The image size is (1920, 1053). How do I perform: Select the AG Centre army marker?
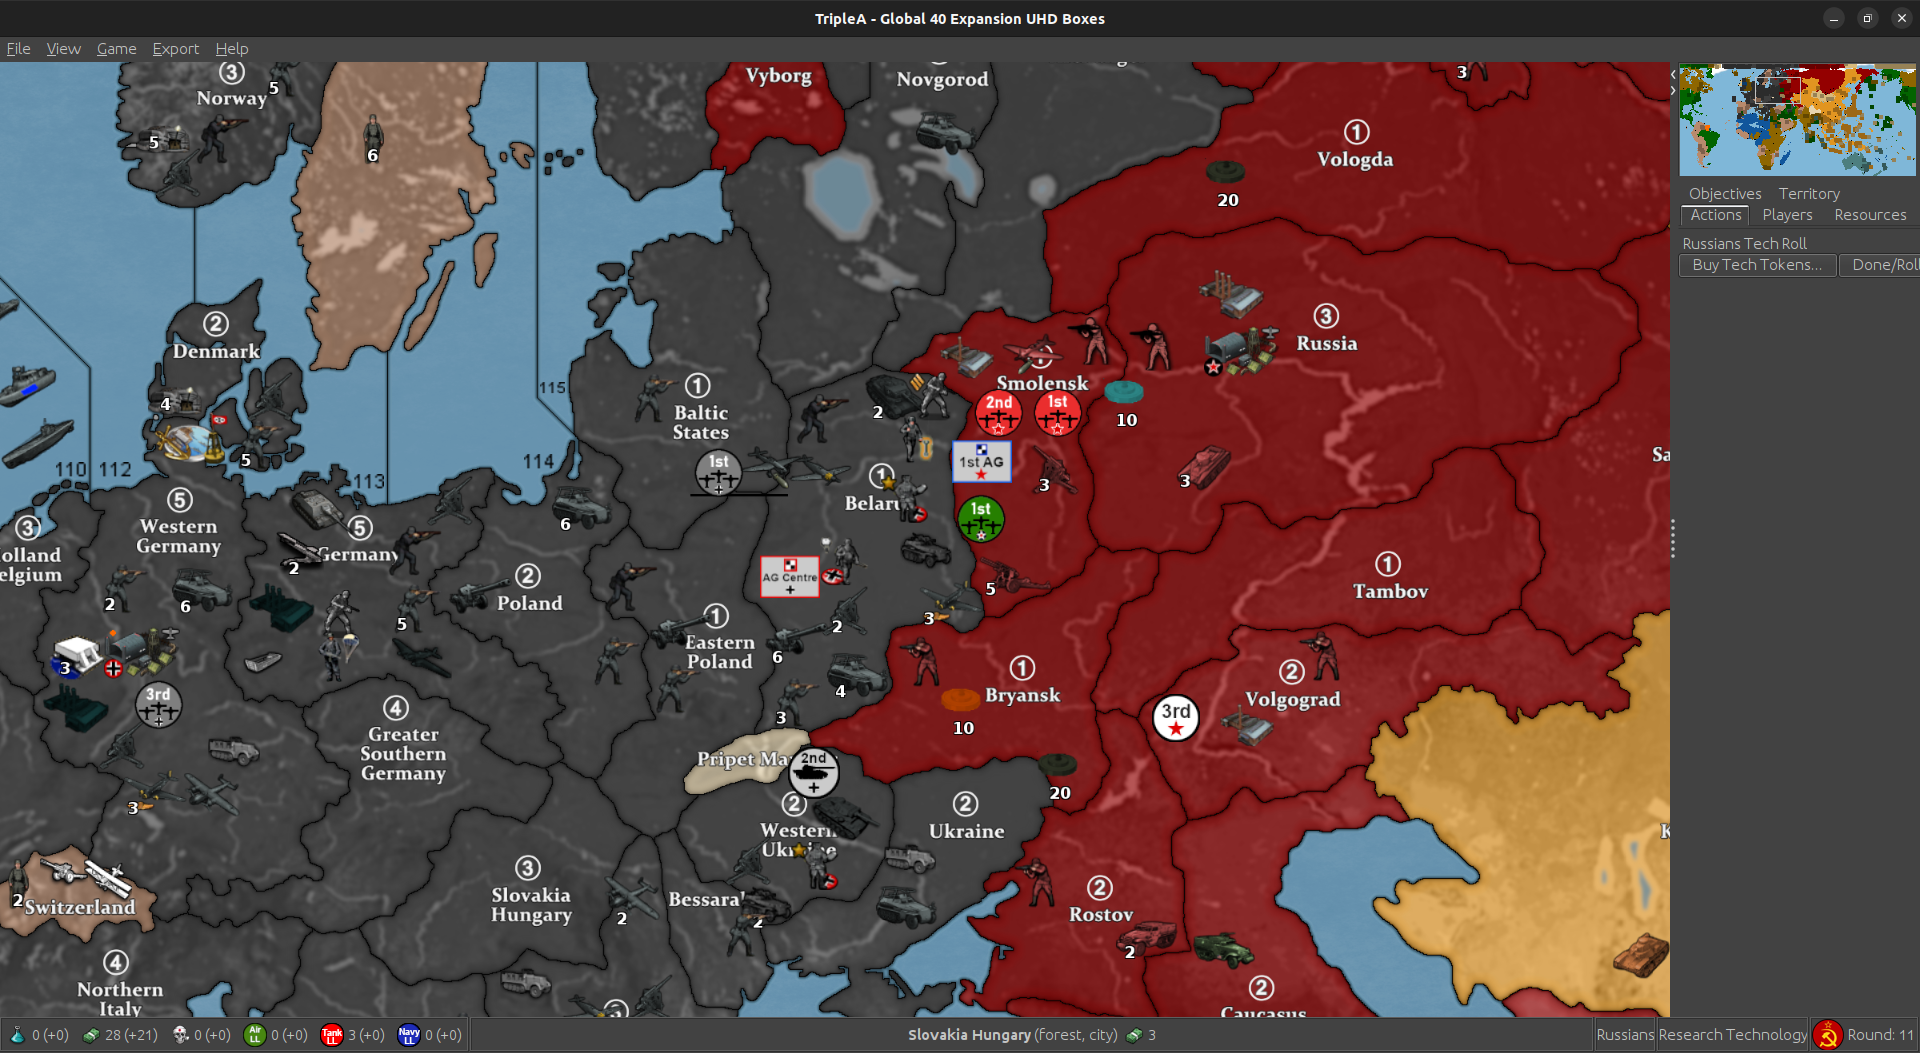[x=789, y=577]
